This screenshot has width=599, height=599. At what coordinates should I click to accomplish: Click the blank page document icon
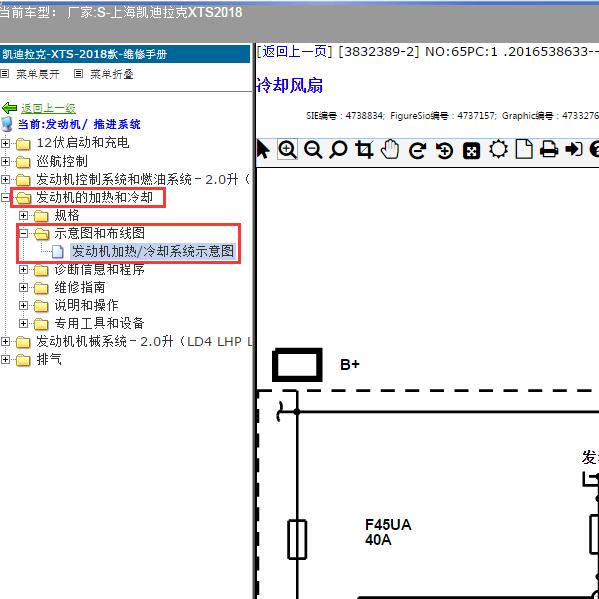coord(524,149)
